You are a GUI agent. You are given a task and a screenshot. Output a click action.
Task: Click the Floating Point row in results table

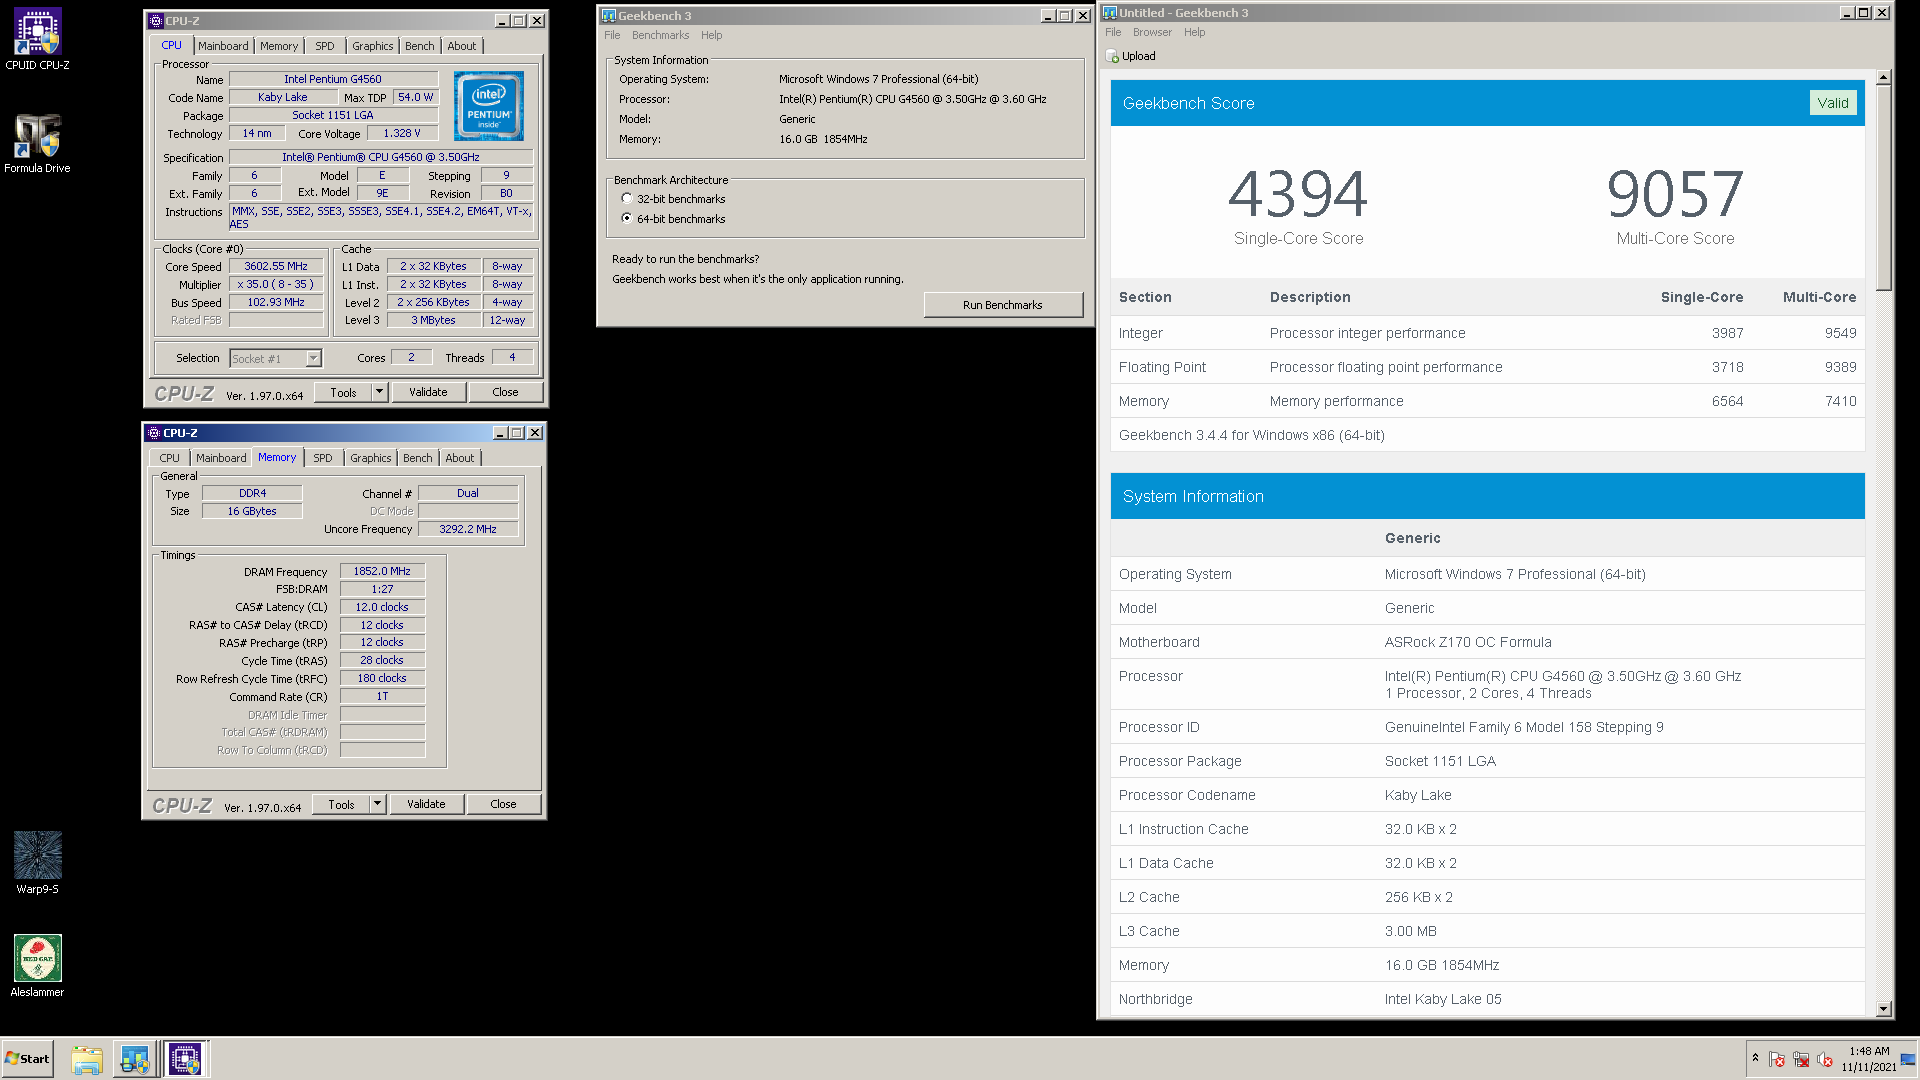(x=1487, y=367)
